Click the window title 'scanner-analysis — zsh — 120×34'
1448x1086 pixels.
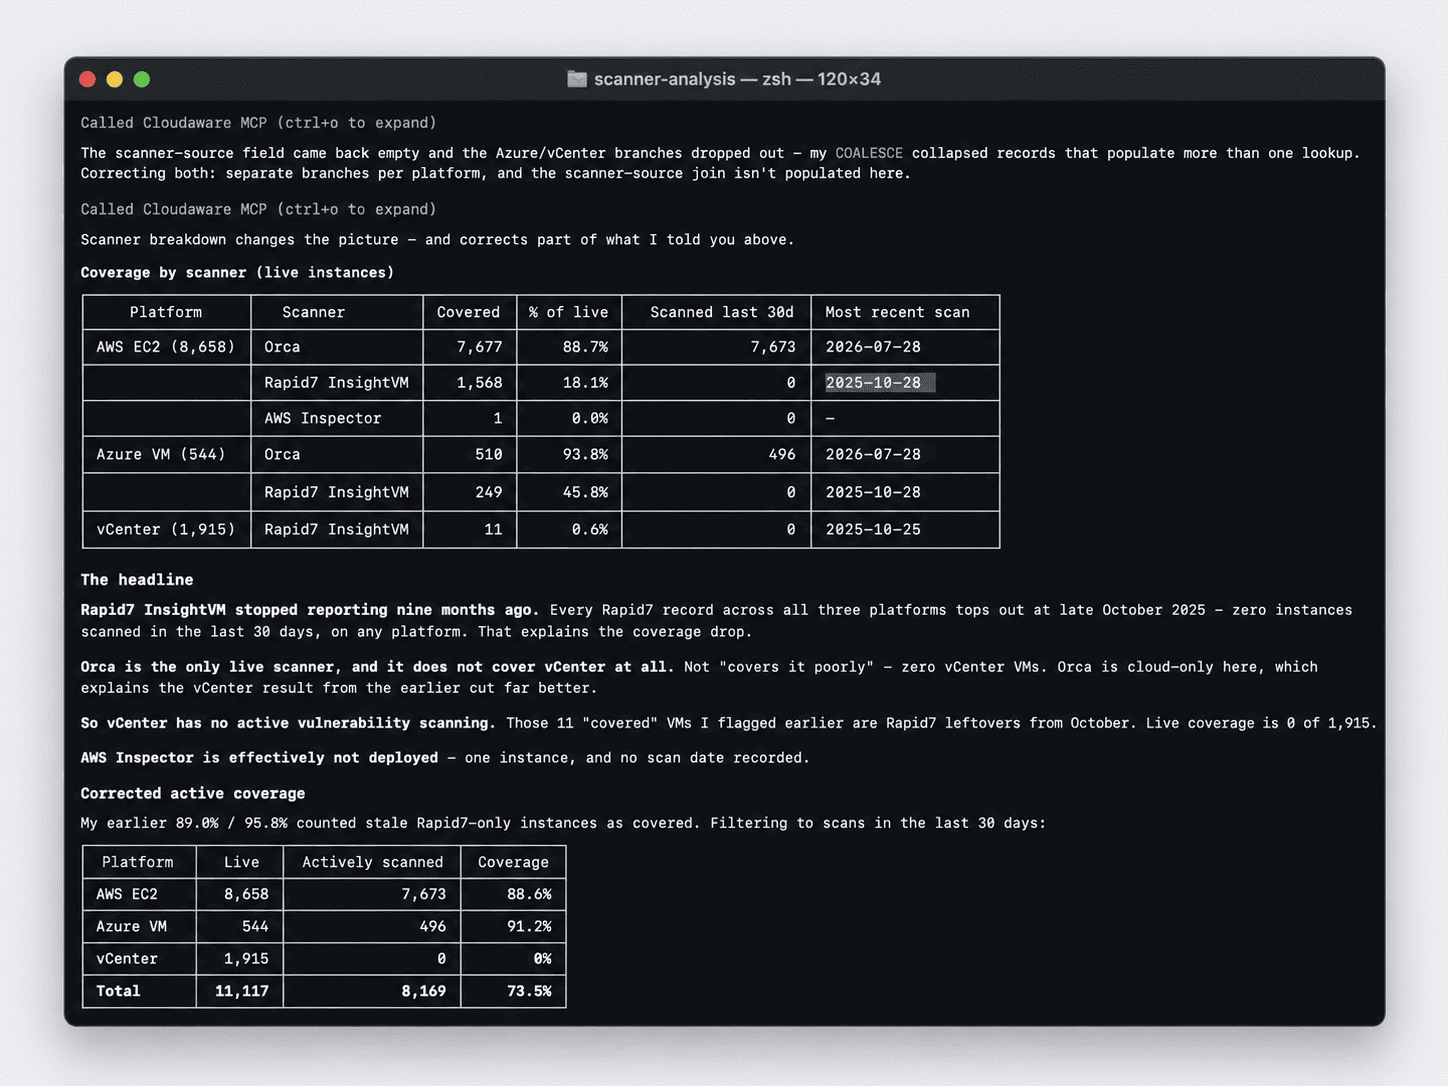pyautogui.click(x=737, y=79)
